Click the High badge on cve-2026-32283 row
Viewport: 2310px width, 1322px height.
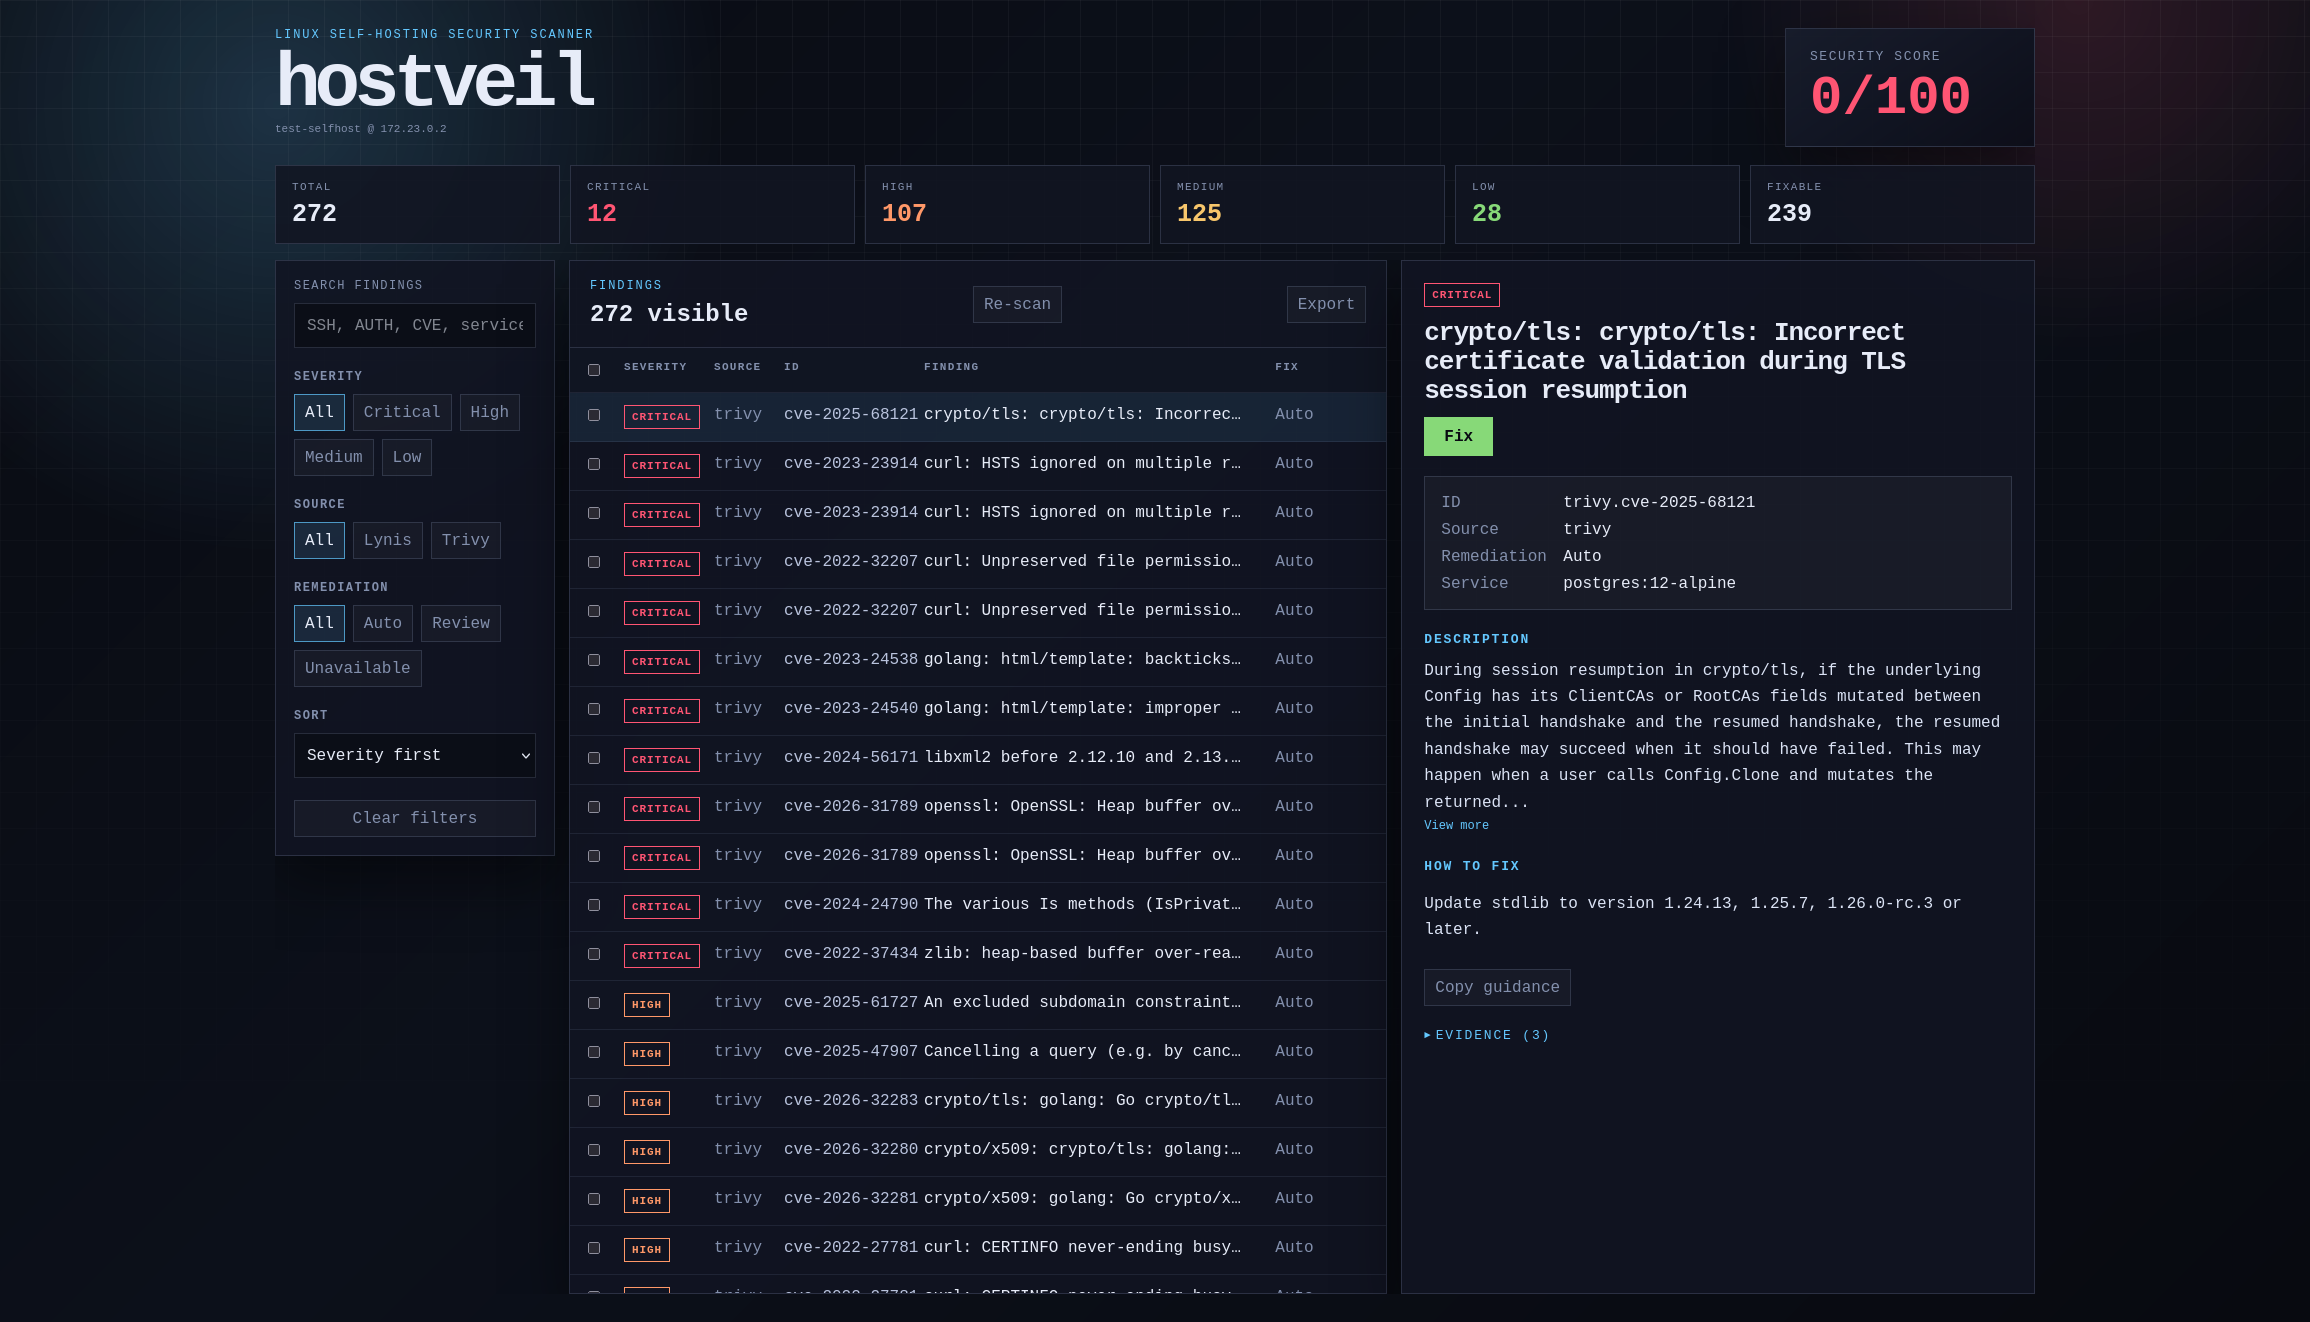coord(646,1103)
